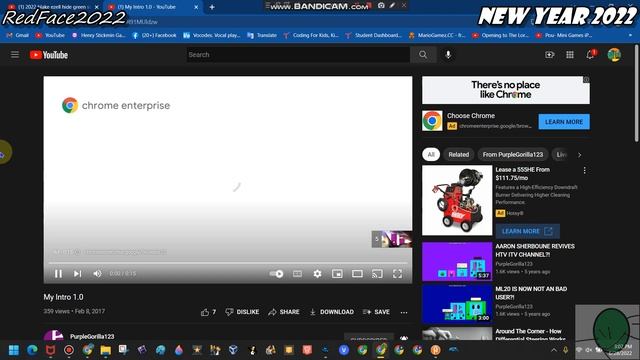Toggle subtitles/closed captions
640x360 pixels.
click(298, 273)
